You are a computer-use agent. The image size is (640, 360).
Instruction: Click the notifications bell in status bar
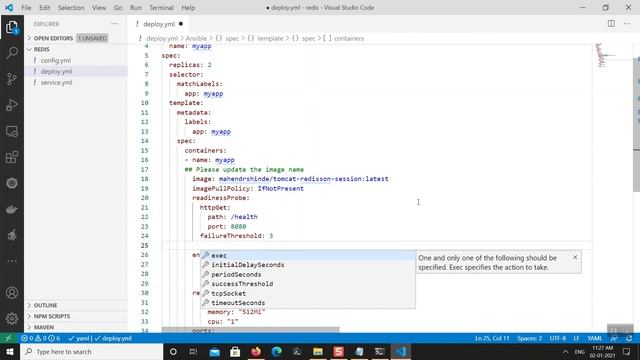coord(629,338)
